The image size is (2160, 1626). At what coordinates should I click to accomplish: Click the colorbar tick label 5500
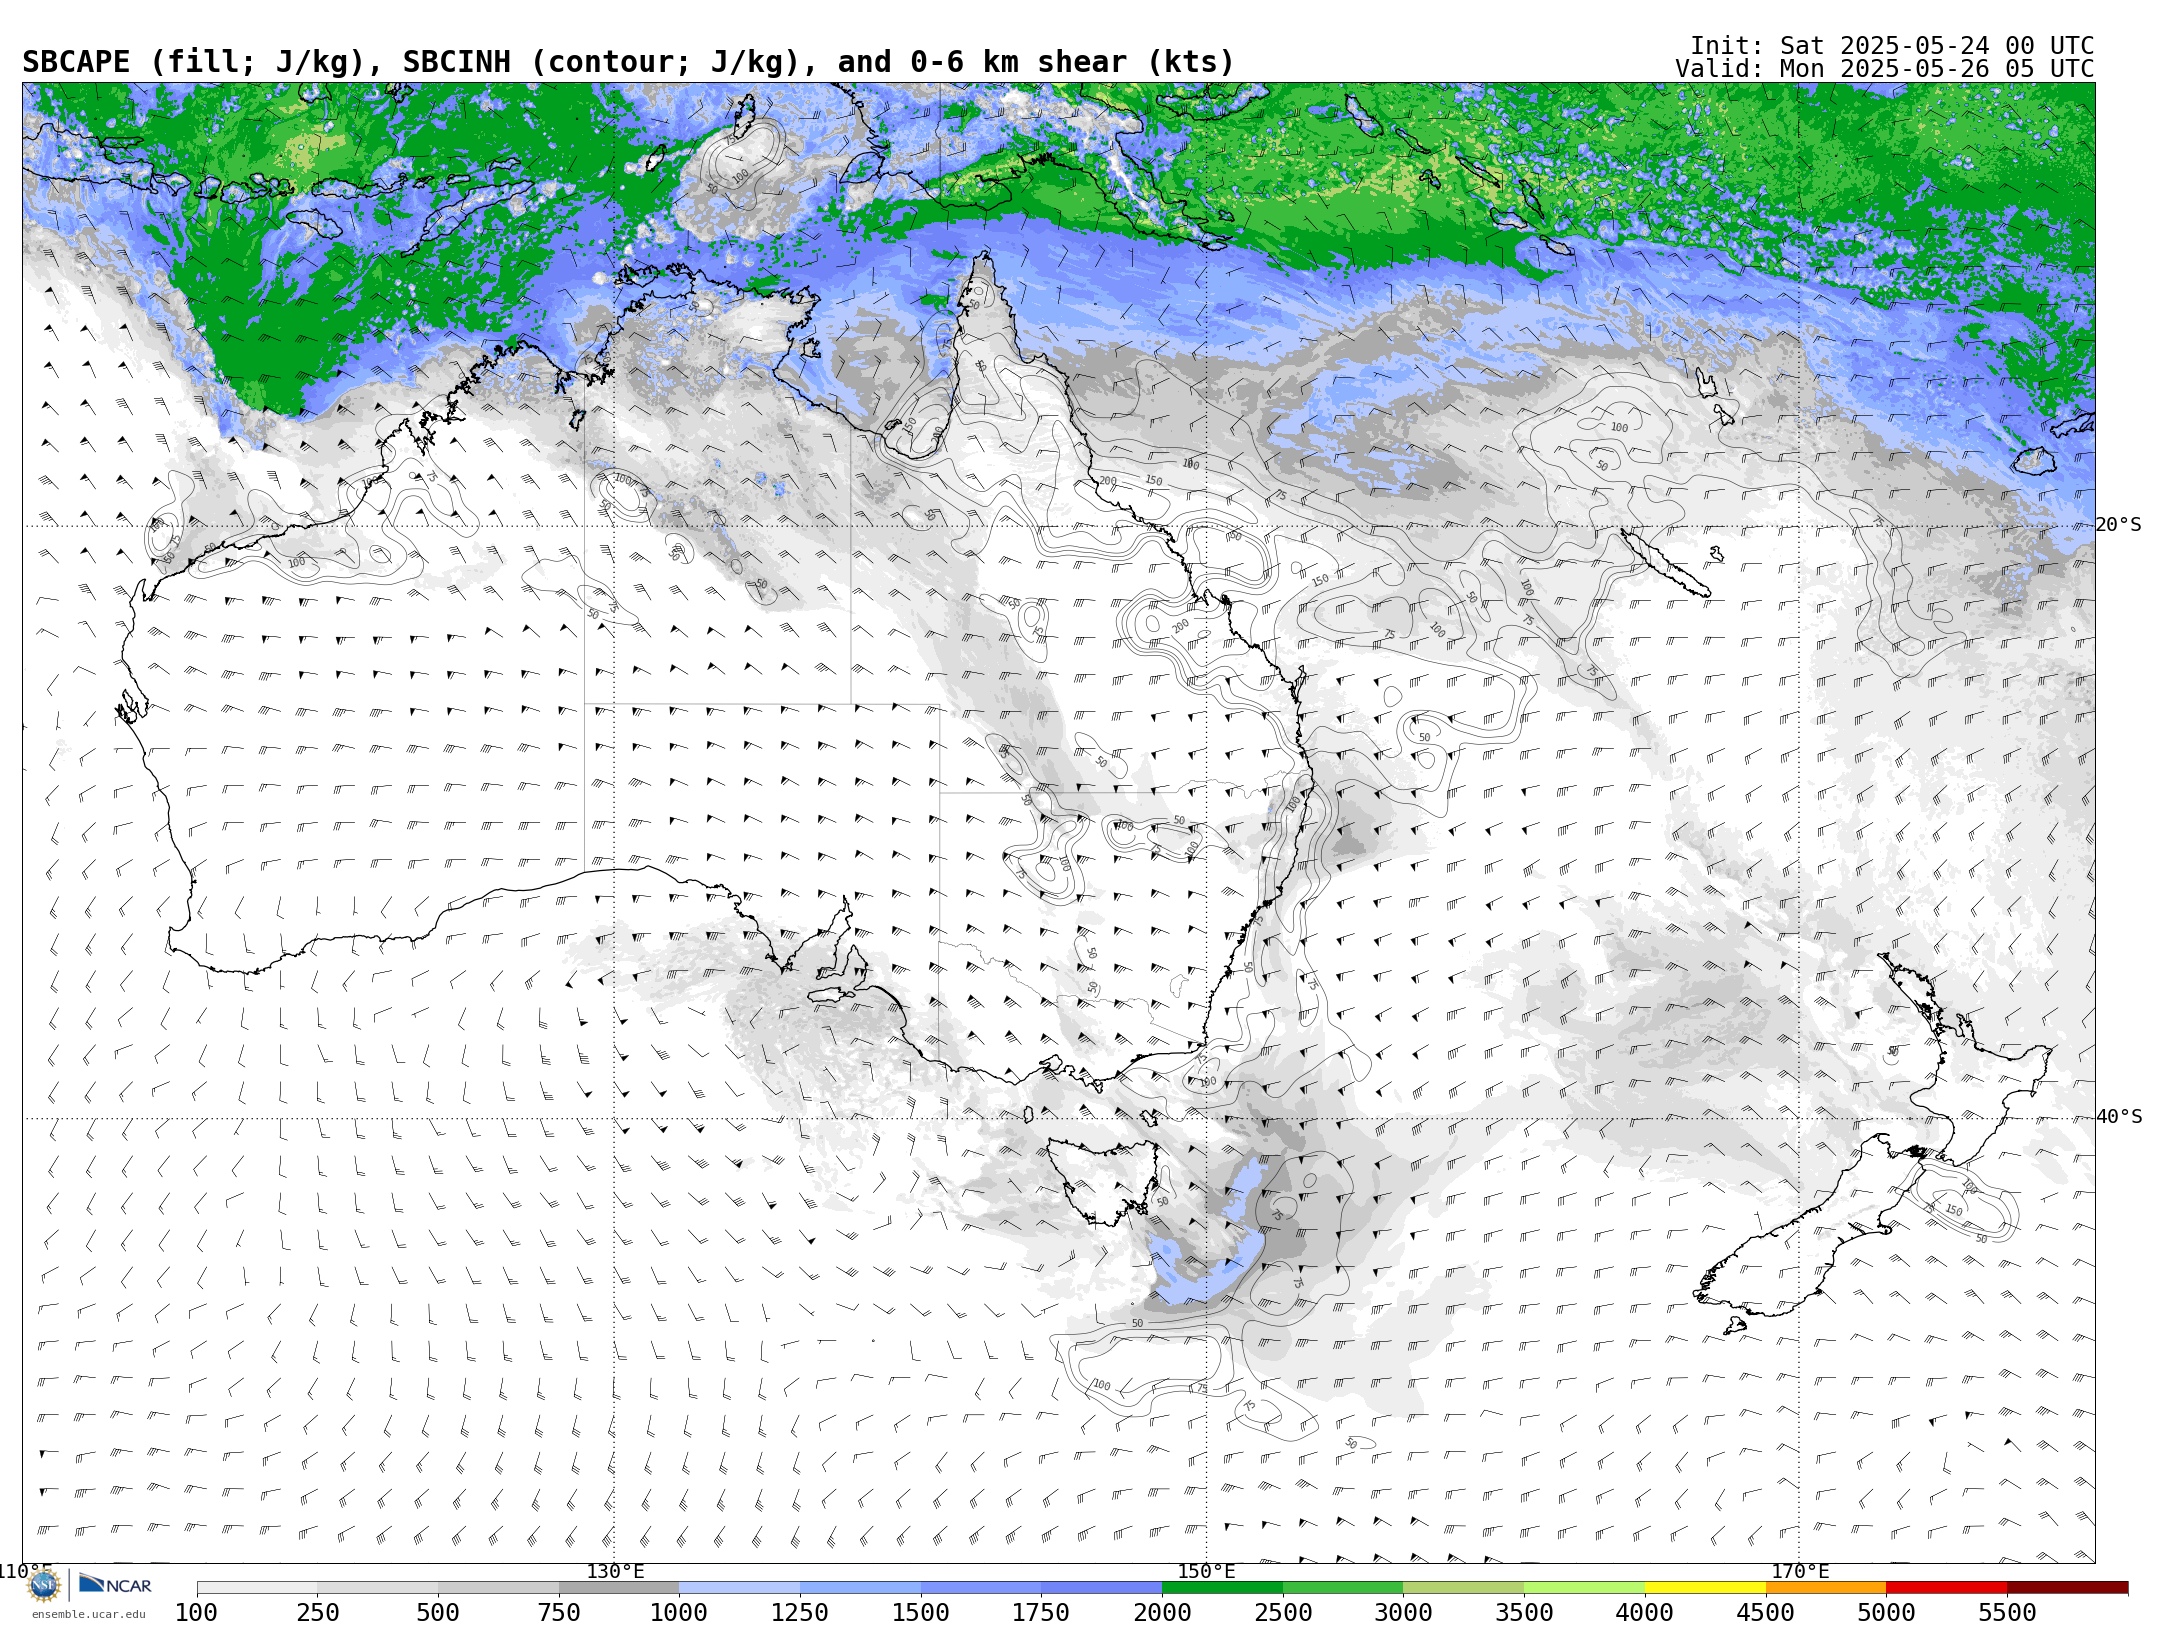click(x=2007, y=1613)
